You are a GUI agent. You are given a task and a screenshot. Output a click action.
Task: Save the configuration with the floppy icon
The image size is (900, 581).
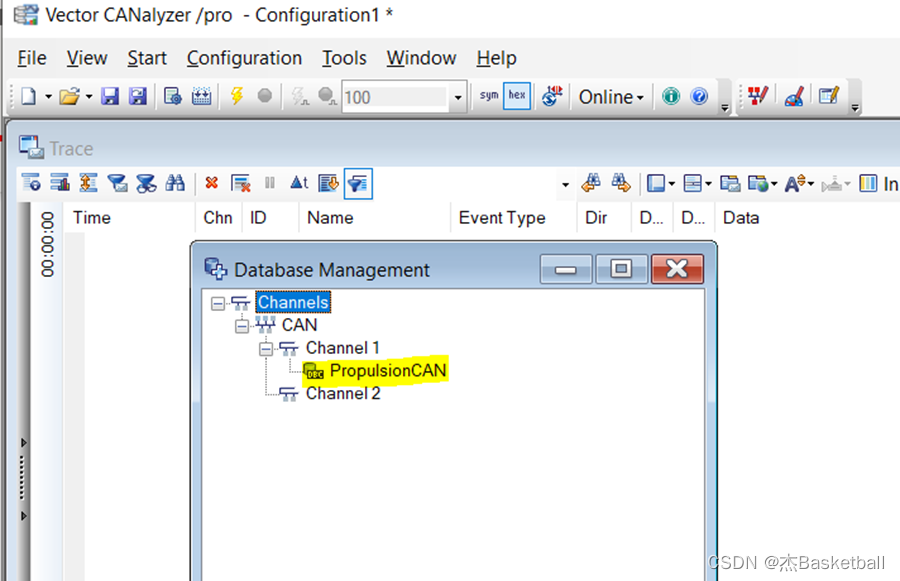(x=110, y=96)
